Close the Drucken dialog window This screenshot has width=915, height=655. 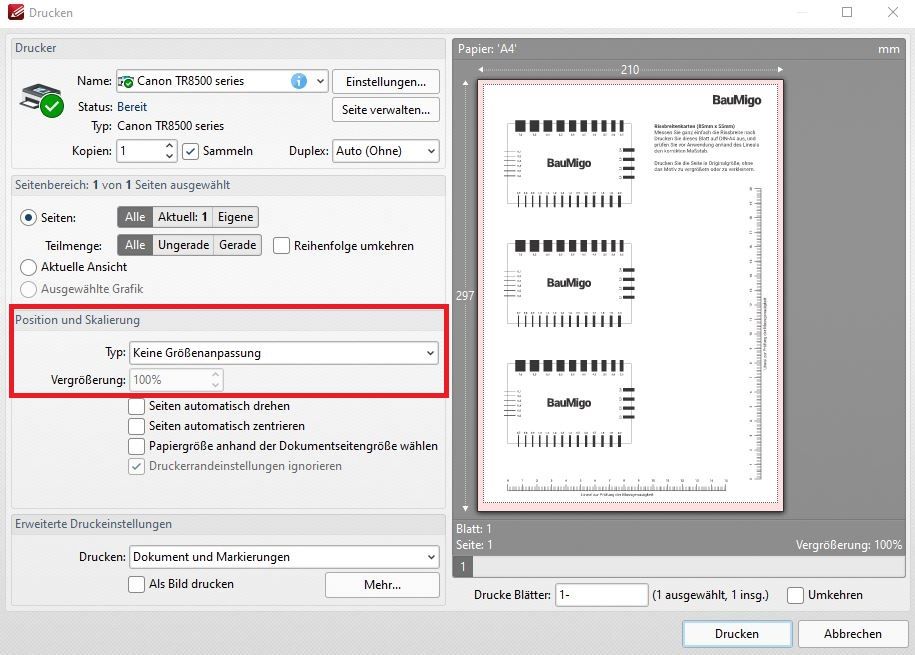(x=893, y=12)
